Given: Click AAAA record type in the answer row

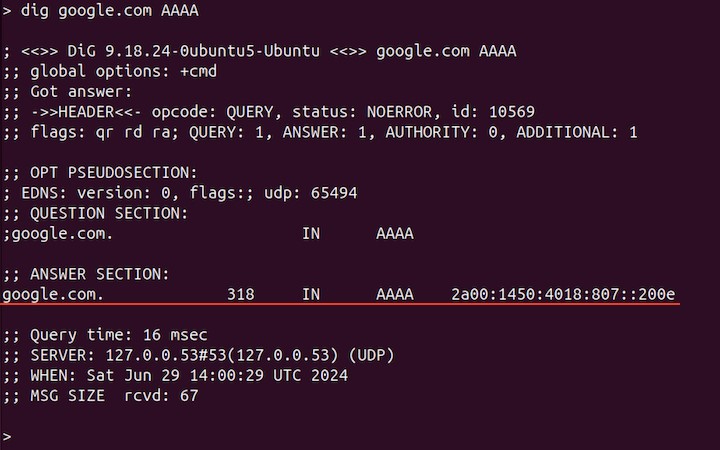Looking at the screenshot, I should [395, 295].
